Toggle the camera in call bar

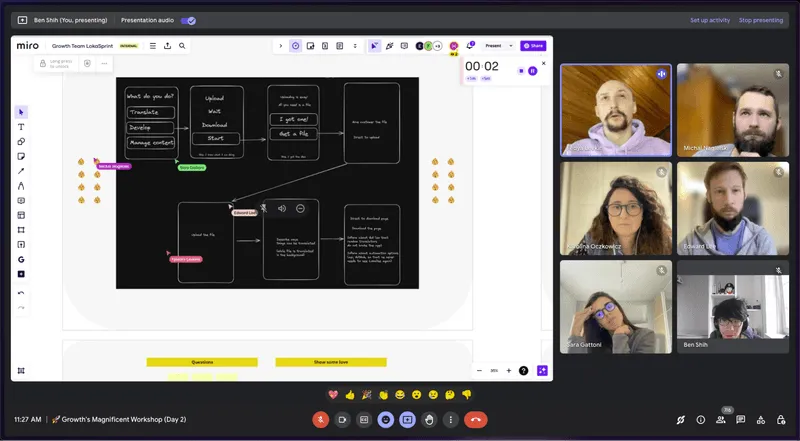click(x=342, y=420)
